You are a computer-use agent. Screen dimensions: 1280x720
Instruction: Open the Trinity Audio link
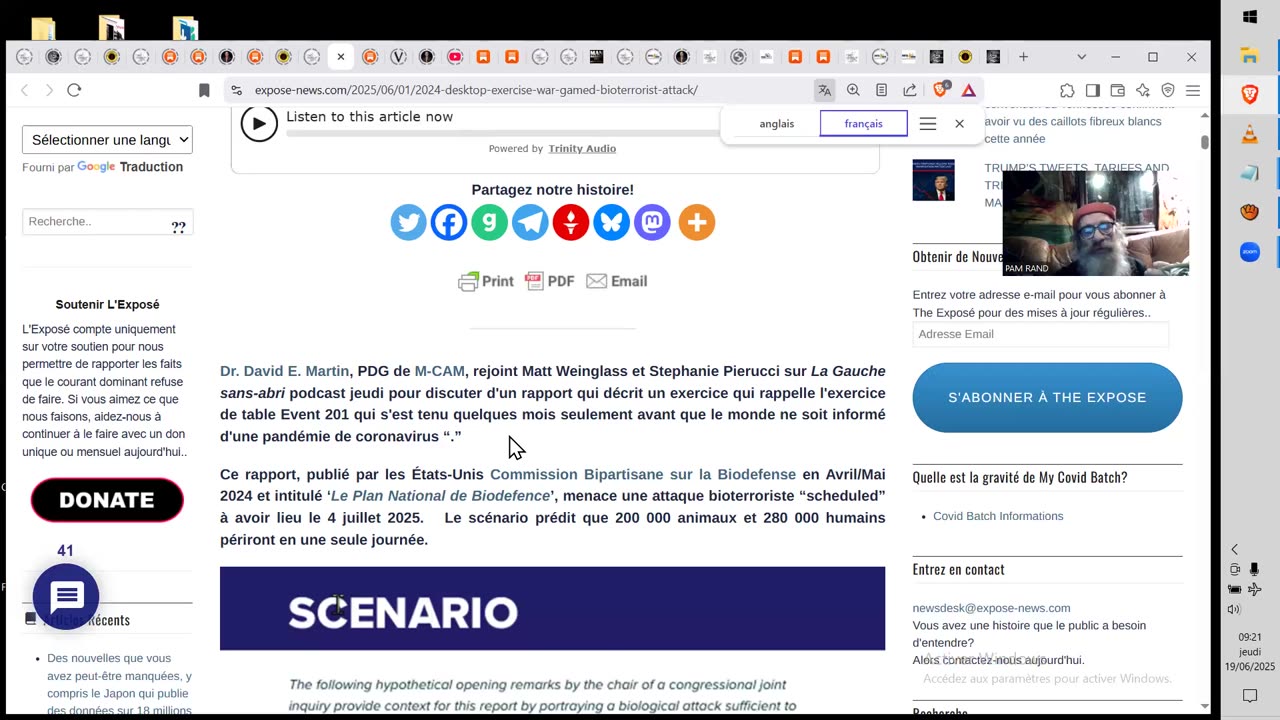pos(582,149)
